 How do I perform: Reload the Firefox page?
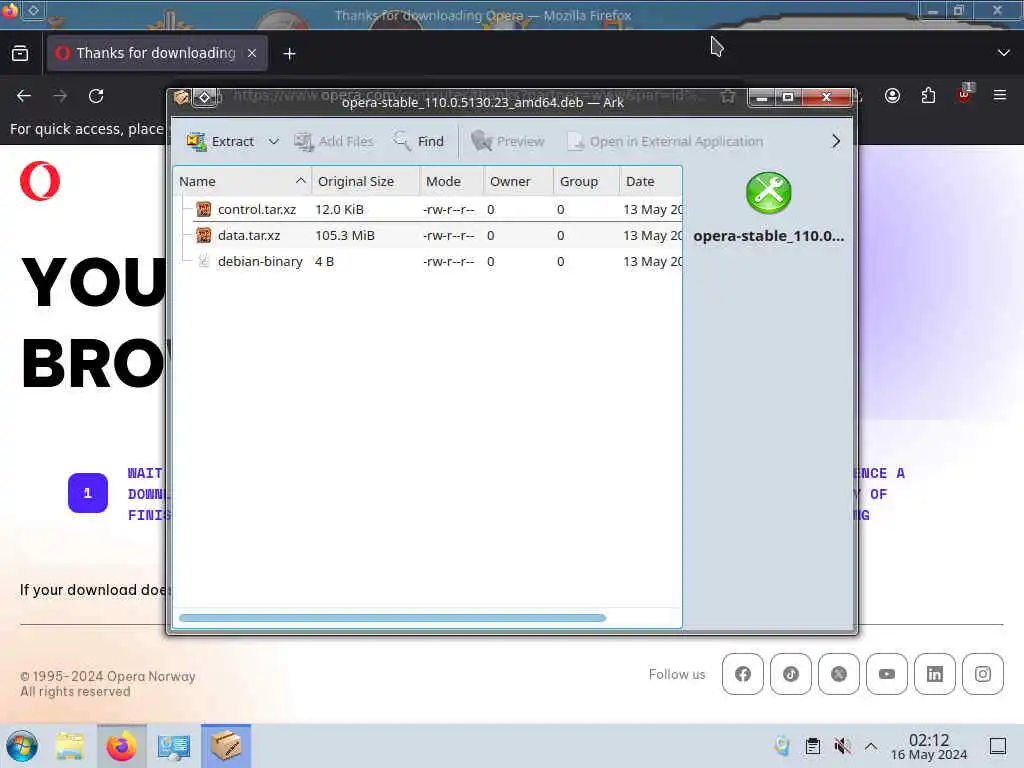pyautogui.click(x=96, y=96)
